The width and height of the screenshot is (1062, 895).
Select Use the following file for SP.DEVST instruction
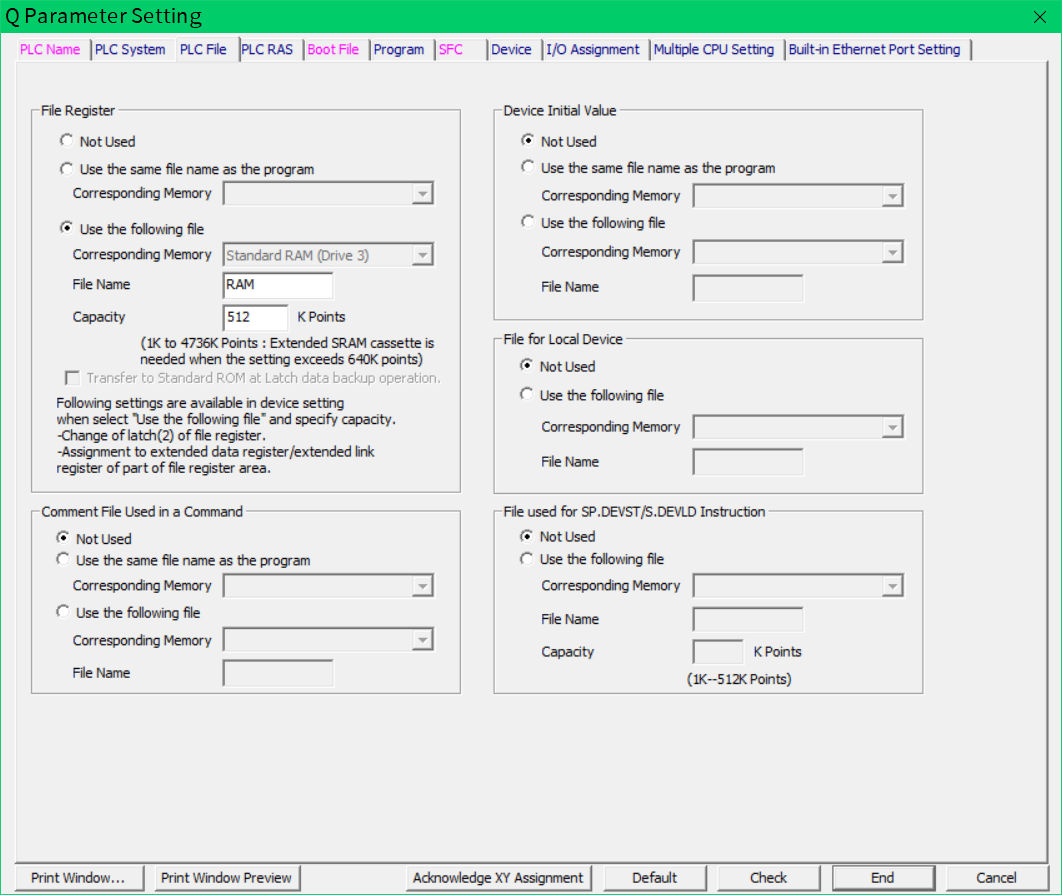(x=527, y=559)
